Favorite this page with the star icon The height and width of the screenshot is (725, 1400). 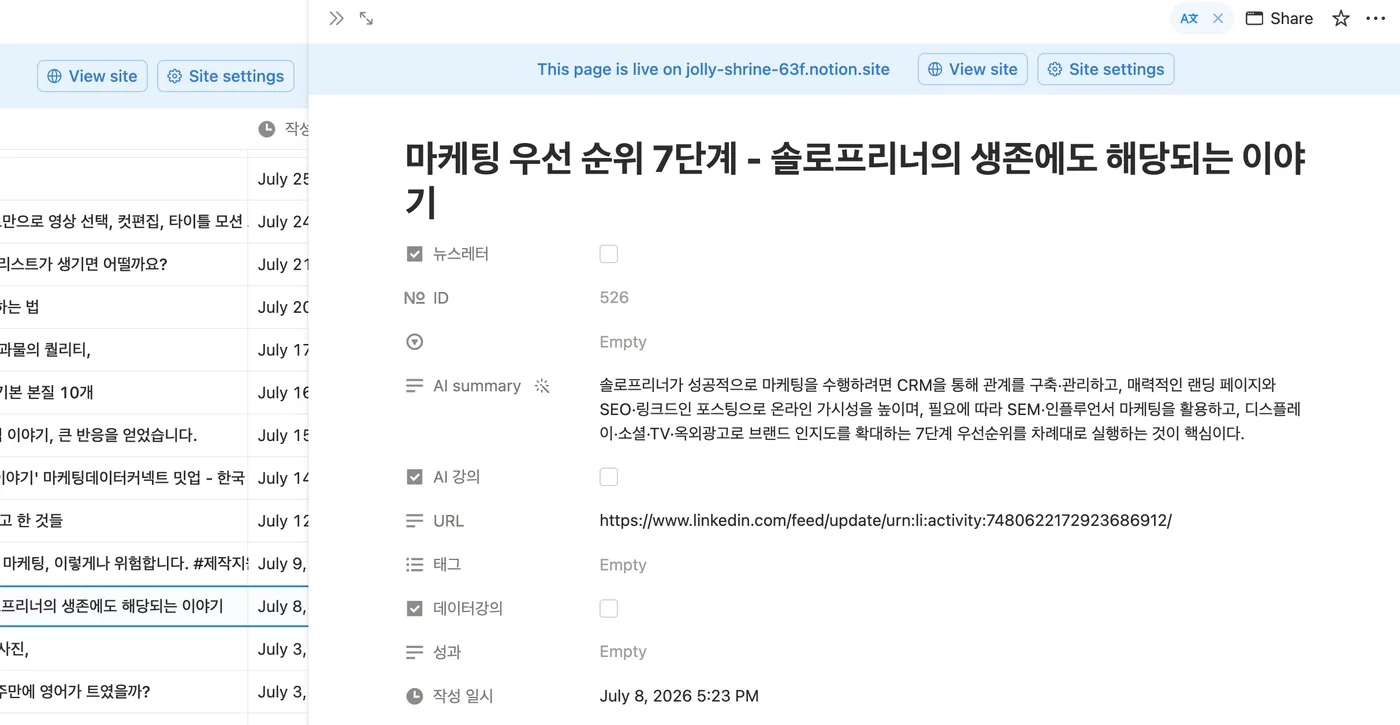[x=1341, y=18]
